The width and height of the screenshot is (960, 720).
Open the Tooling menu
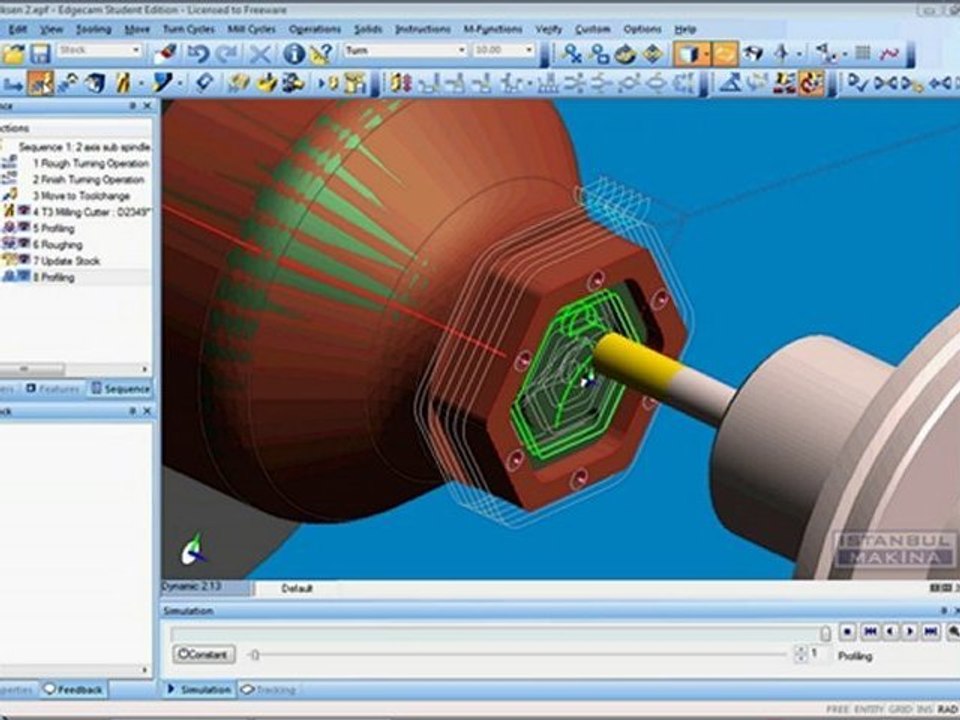pos(93,29)
